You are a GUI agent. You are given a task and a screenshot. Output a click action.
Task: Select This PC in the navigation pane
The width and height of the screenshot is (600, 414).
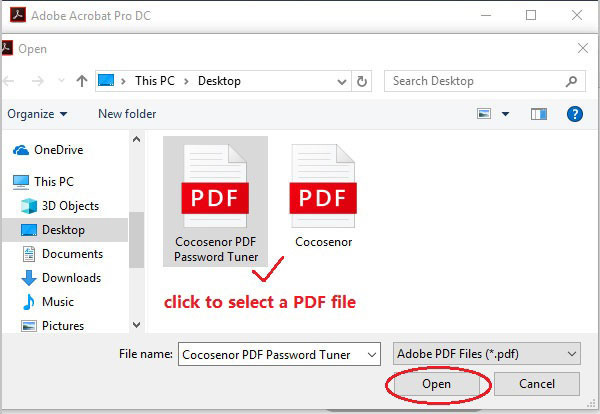[x=54, y=181]
